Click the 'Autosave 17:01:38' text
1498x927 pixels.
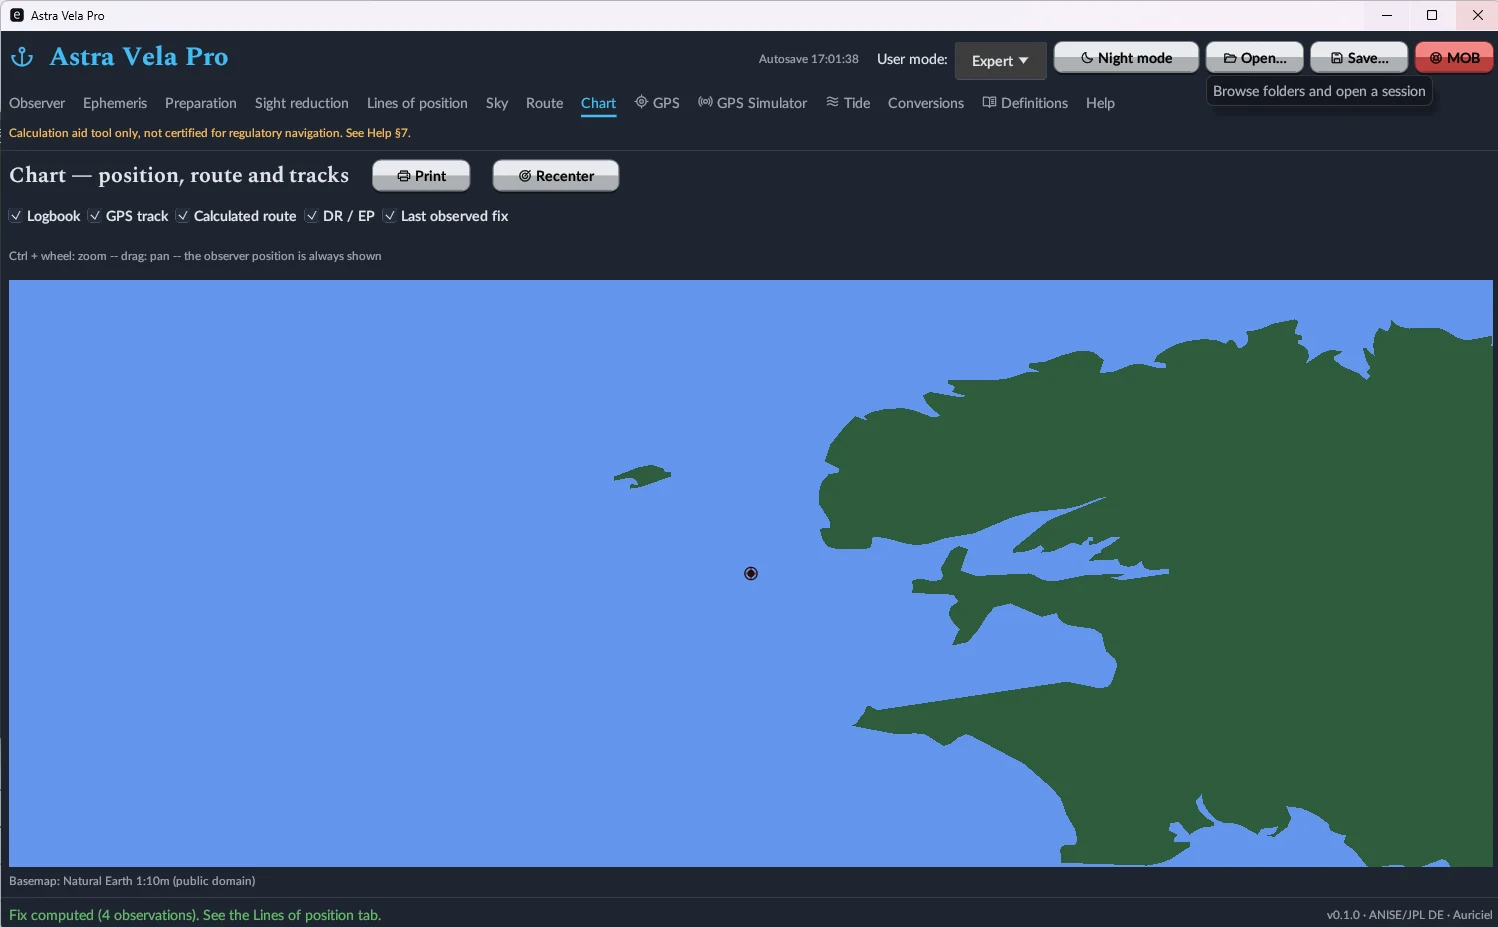coord(808,59)
